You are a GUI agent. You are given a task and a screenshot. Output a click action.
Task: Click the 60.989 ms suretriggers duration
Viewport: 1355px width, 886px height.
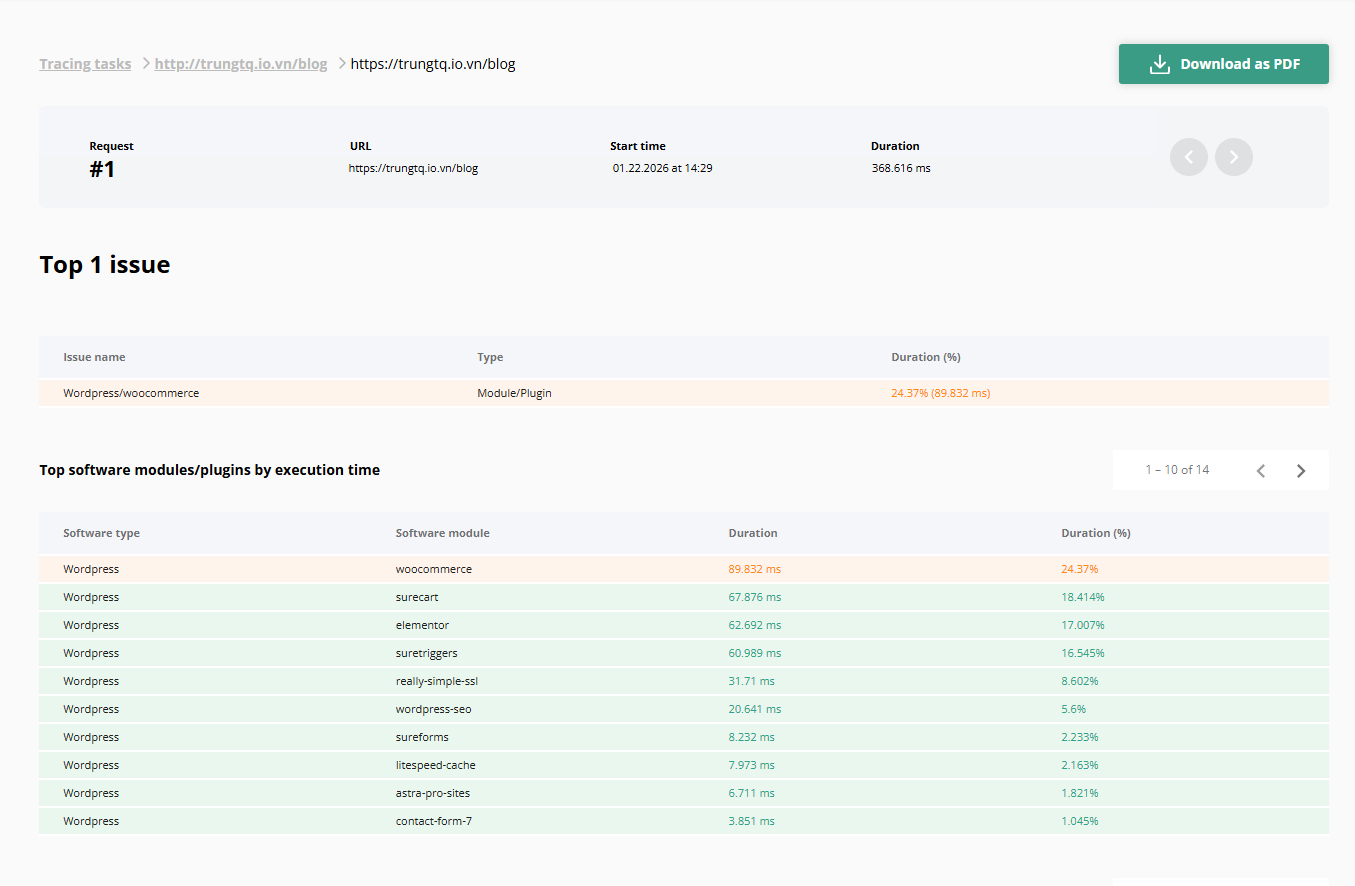click(755, 653)
